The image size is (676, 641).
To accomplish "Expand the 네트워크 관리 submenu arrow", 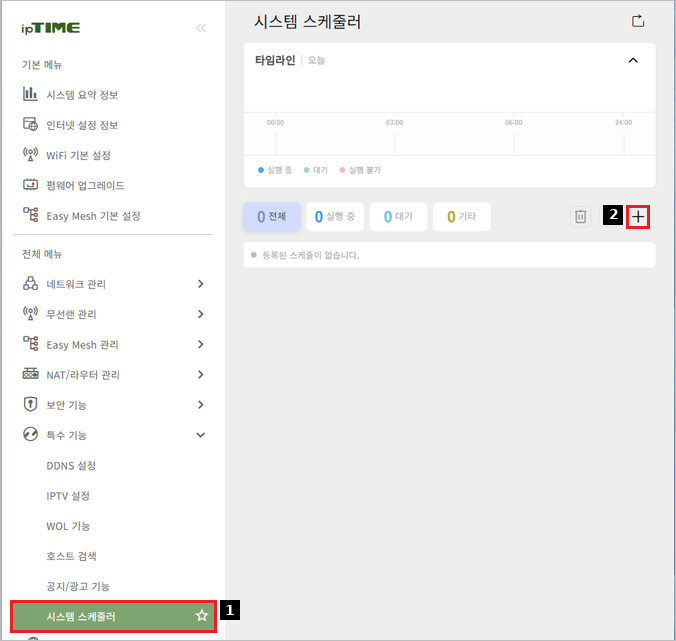I will point(200,284).
